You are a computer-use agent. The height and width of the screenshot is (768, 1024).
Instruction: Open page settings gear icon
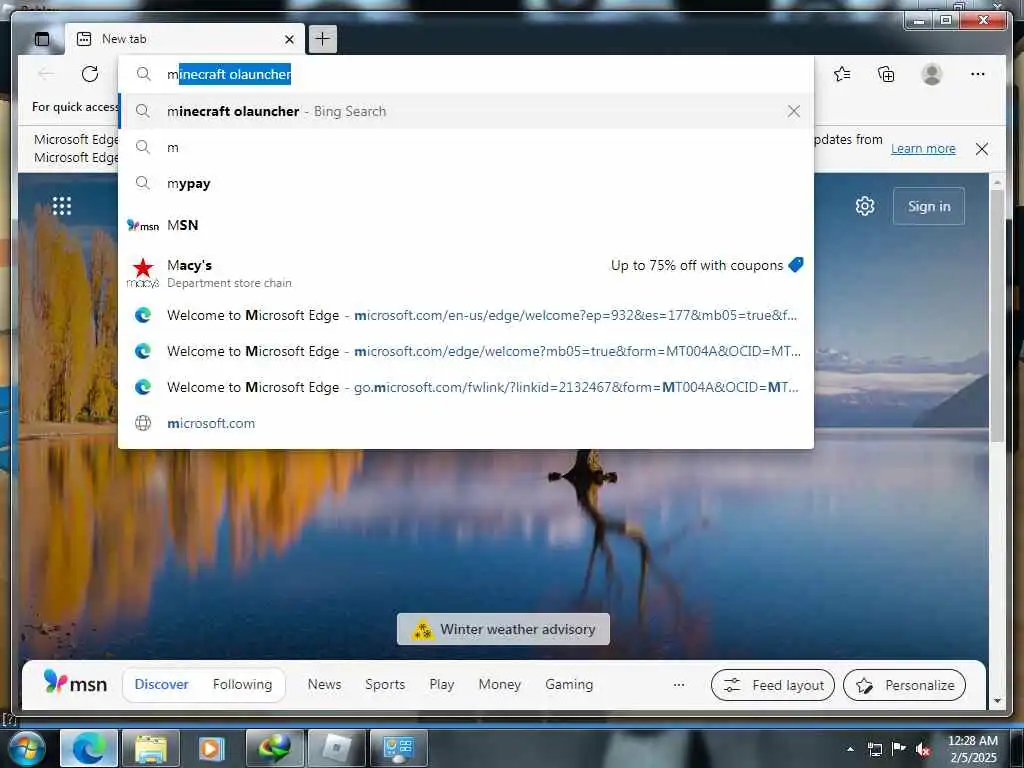(865, 206)
